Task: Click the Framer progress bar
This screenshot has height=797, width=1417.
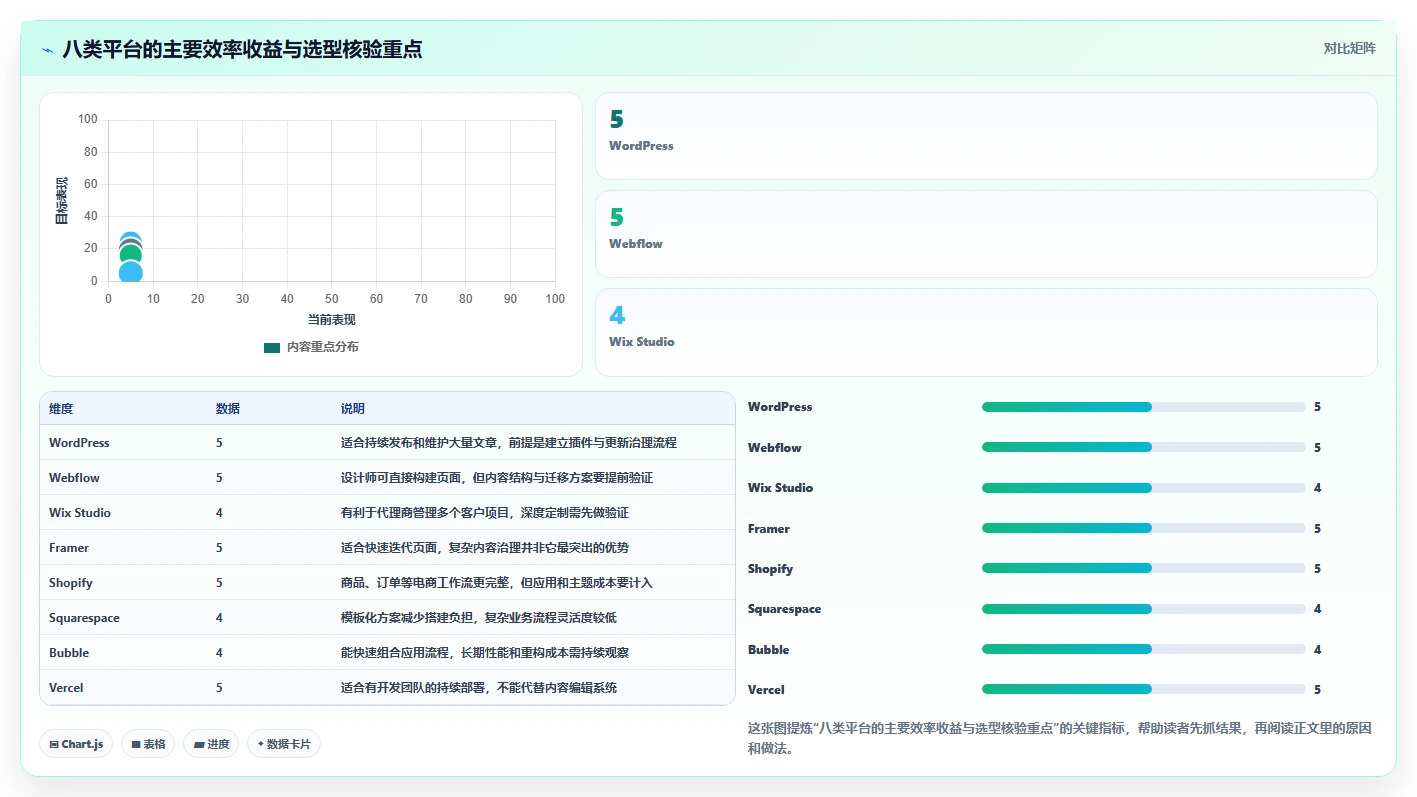Action: click(x=1144, y=528)
